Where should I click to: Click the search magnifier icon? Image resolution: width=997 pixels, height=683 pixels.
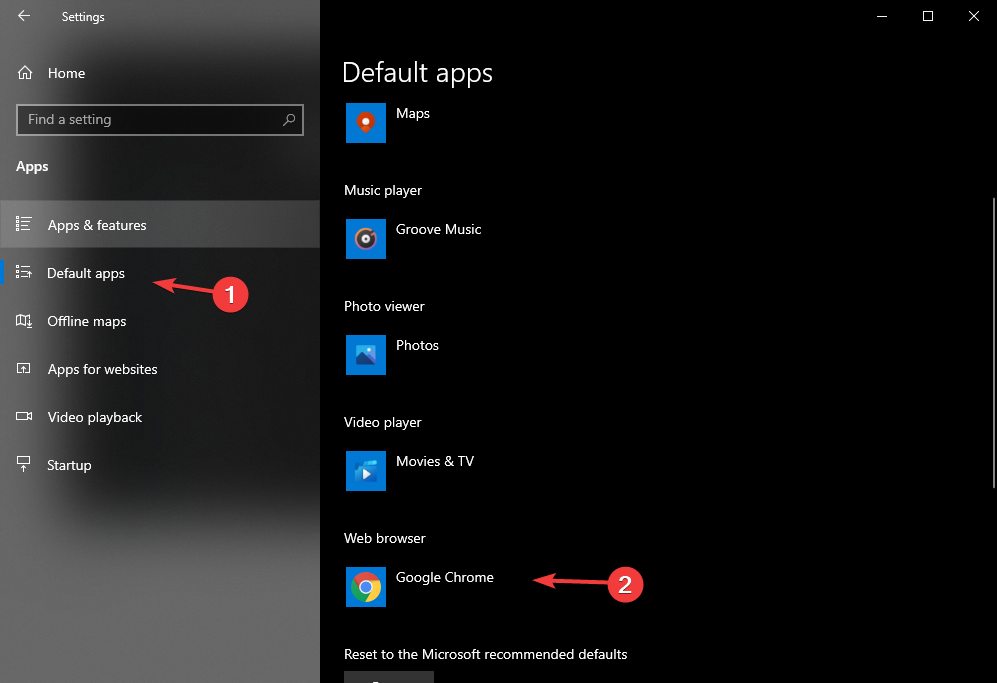289,120
